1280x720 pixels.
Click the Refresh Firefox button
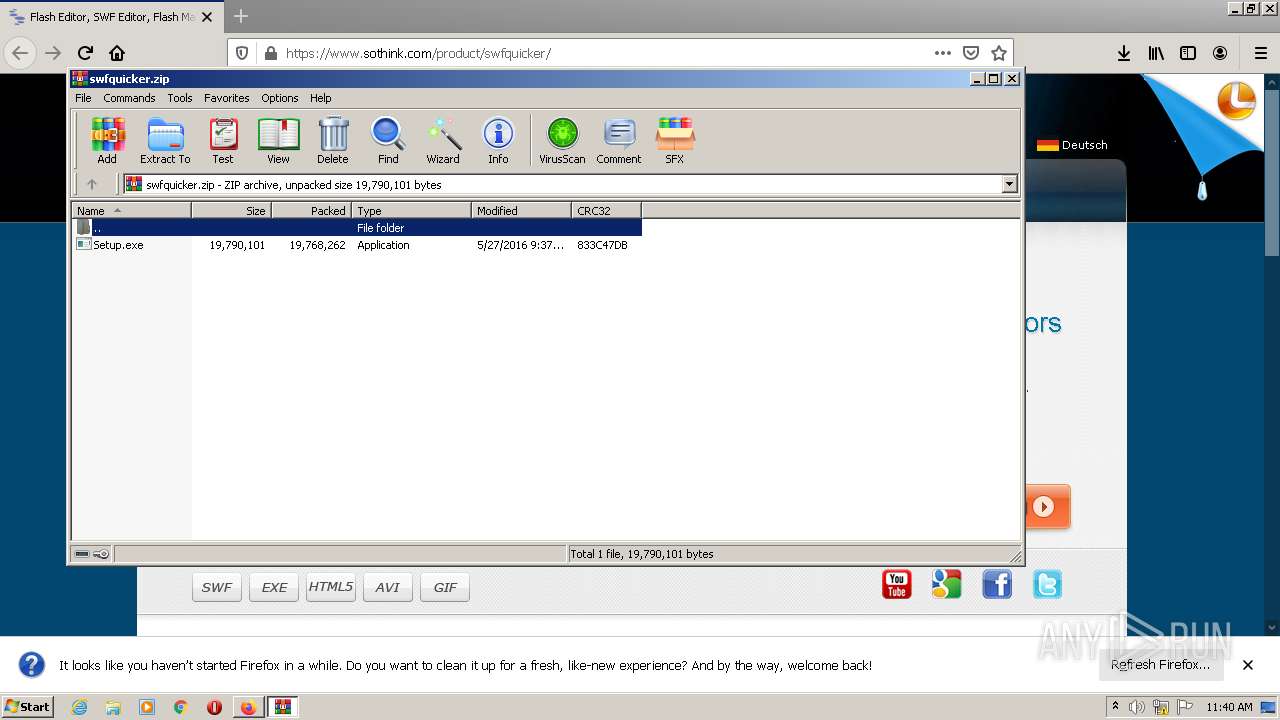pos(1160,665)
